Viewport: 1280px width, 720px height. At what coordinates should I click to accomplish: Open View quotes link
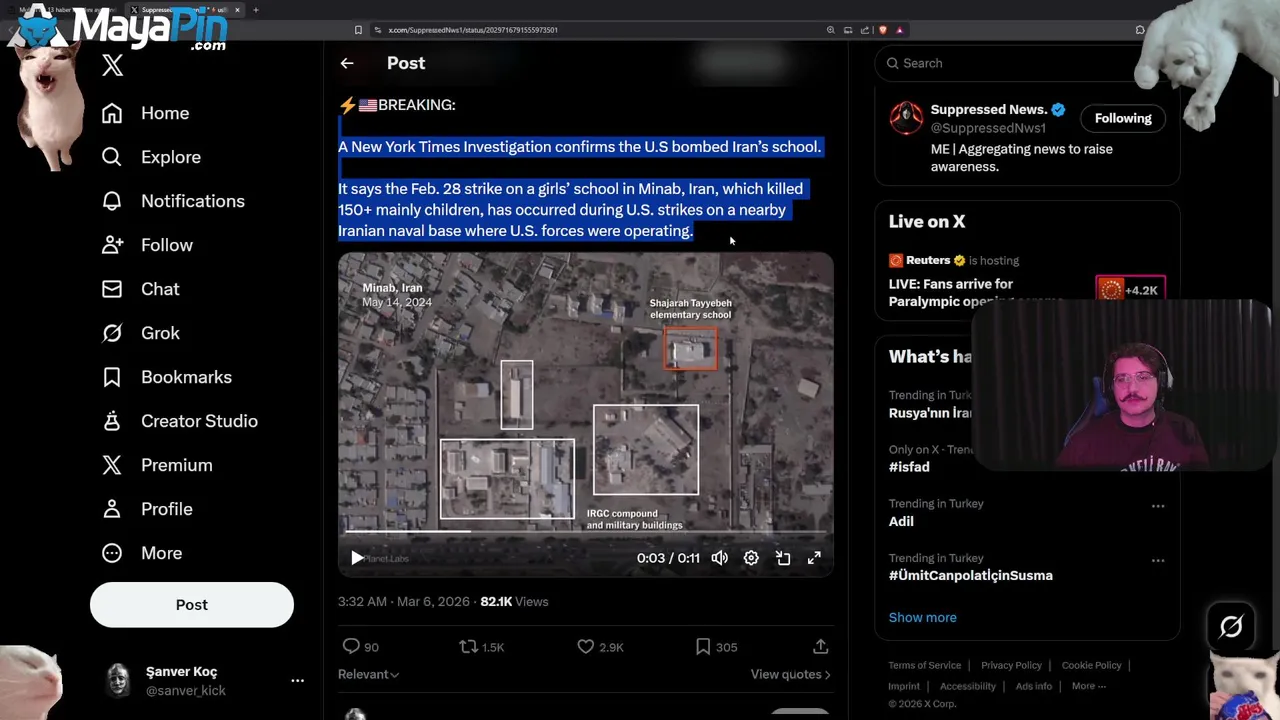(790, 674)
